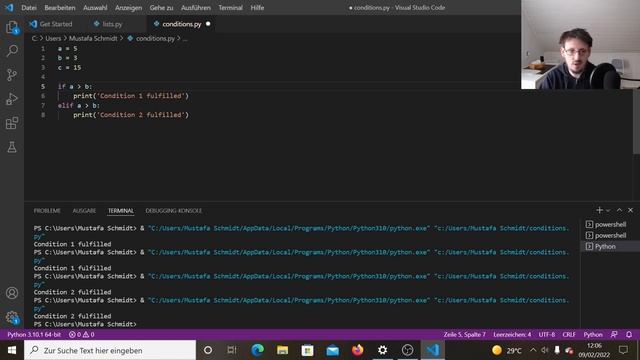The width and height of the screenshot is (640, 360).
Task: Open the Datei menu
Action: (29, 7)
